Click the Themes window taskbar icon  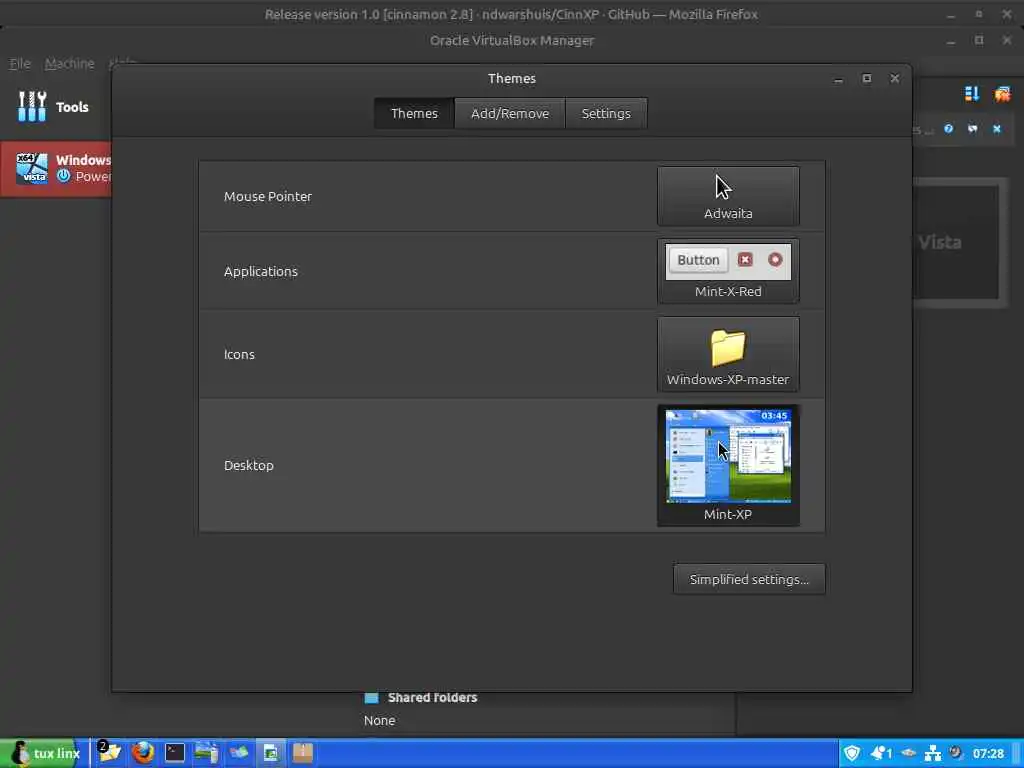coord(270,753)
